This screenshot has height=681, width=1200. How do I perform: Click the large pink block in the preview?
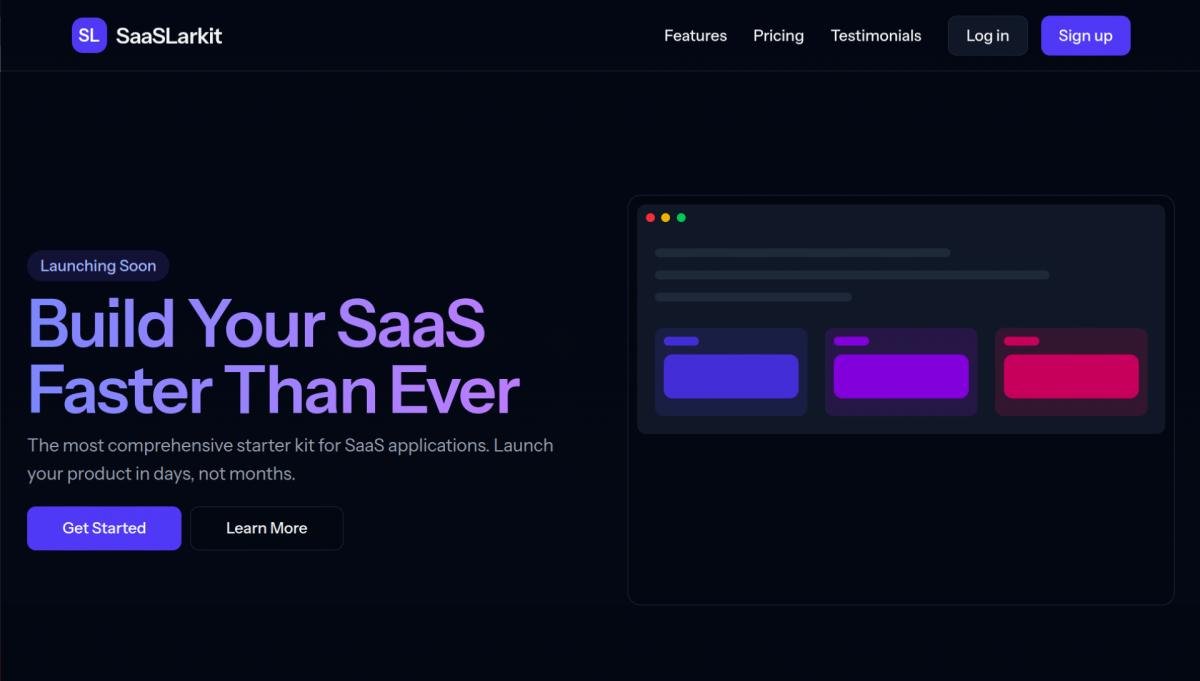coord(1071,377)
